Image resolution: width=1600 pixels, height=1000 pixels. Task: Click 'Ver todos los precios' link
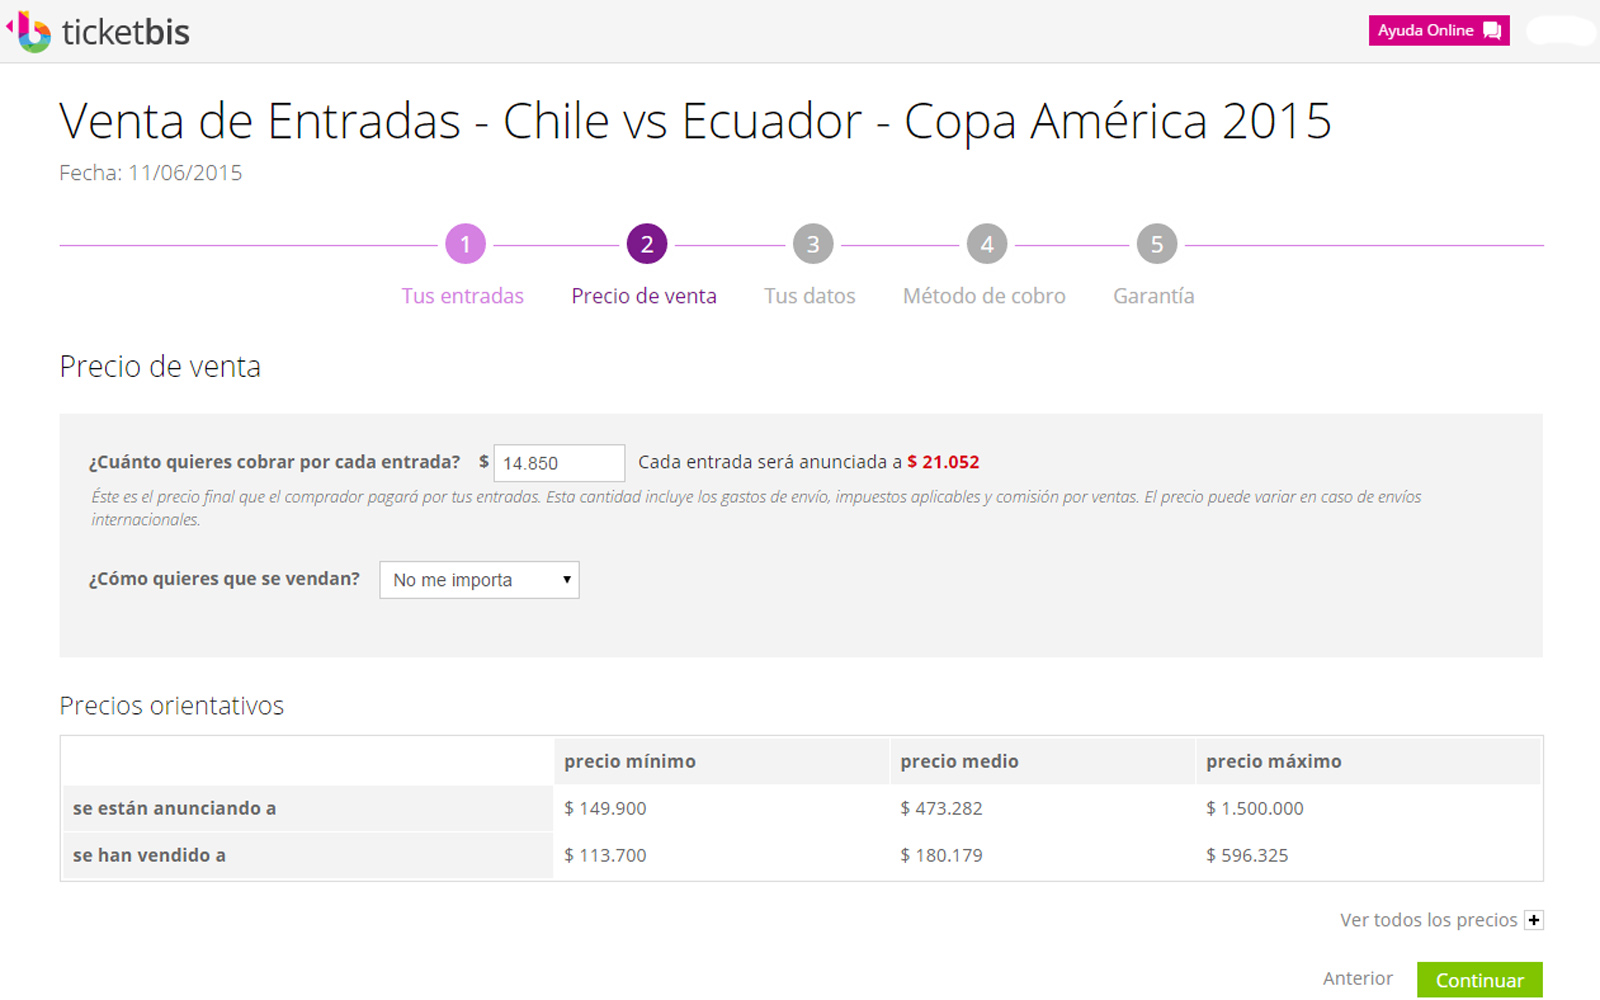pos(1428,920)
